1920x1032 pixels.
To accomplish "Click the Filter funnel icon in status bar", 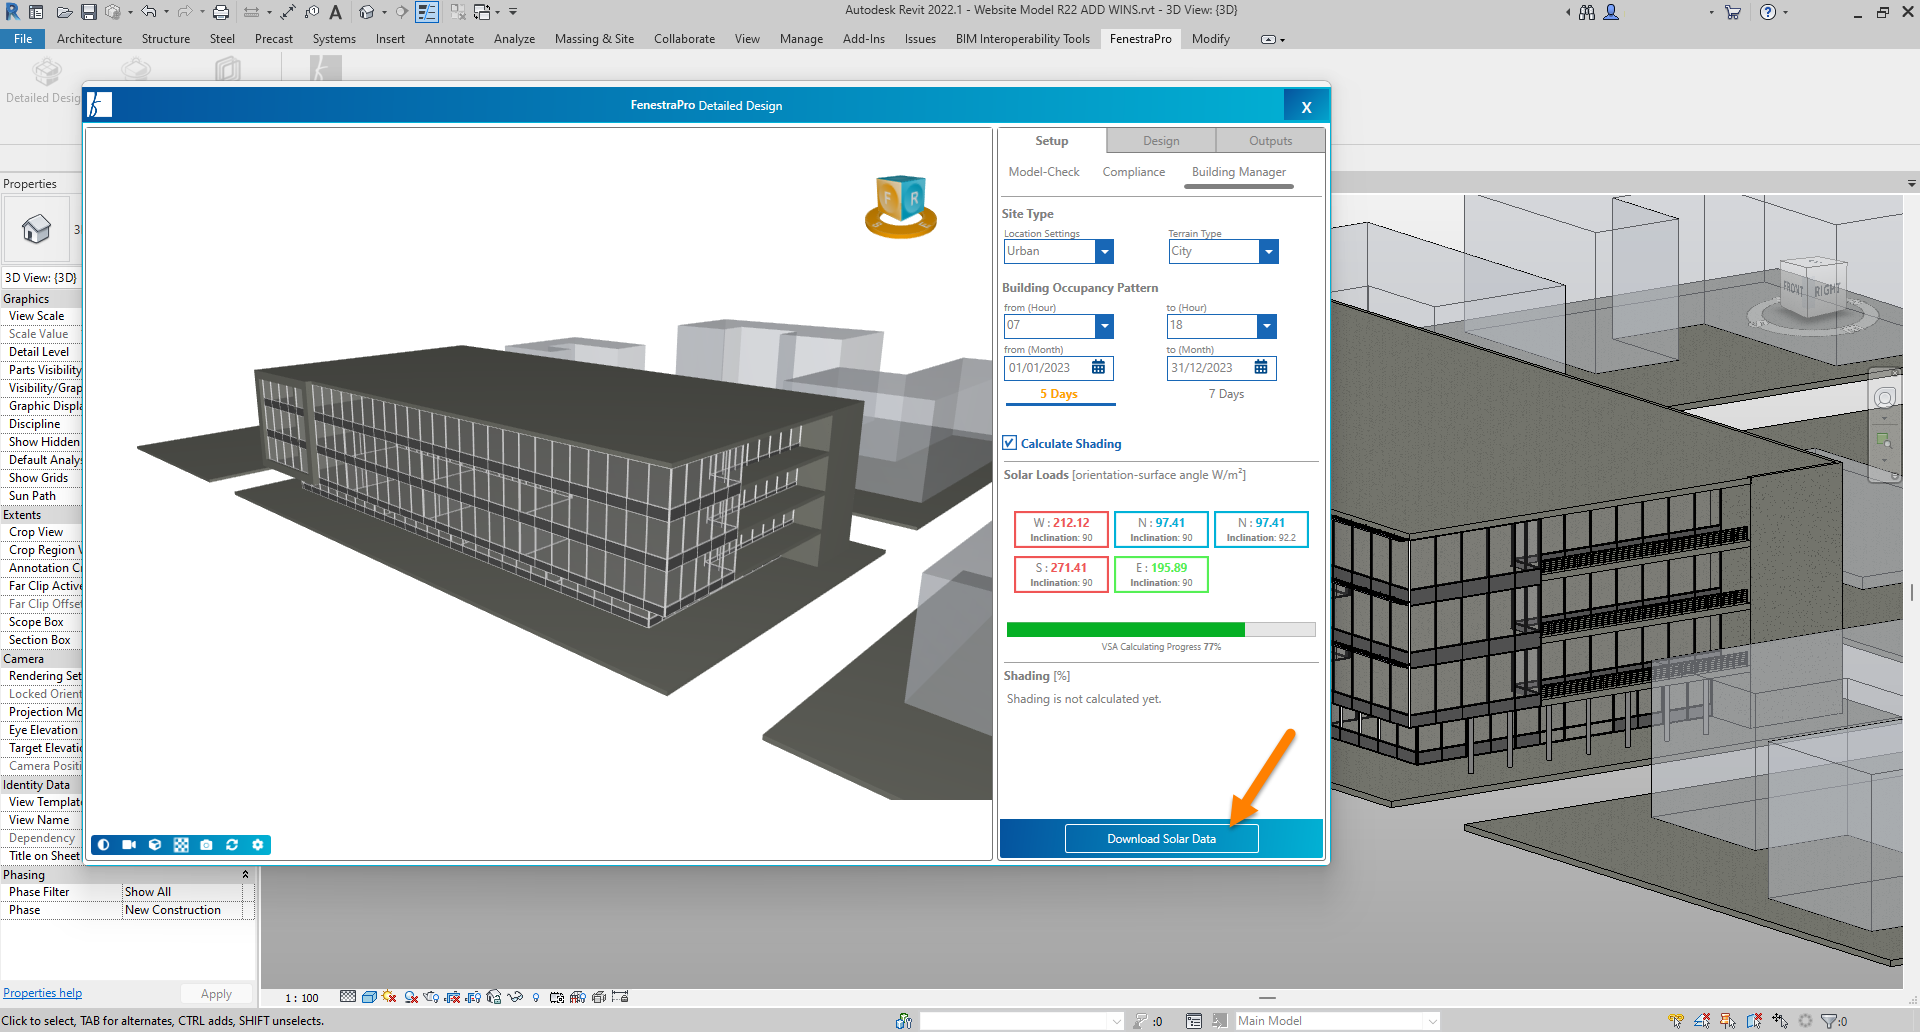I will pos(1829,1021).
